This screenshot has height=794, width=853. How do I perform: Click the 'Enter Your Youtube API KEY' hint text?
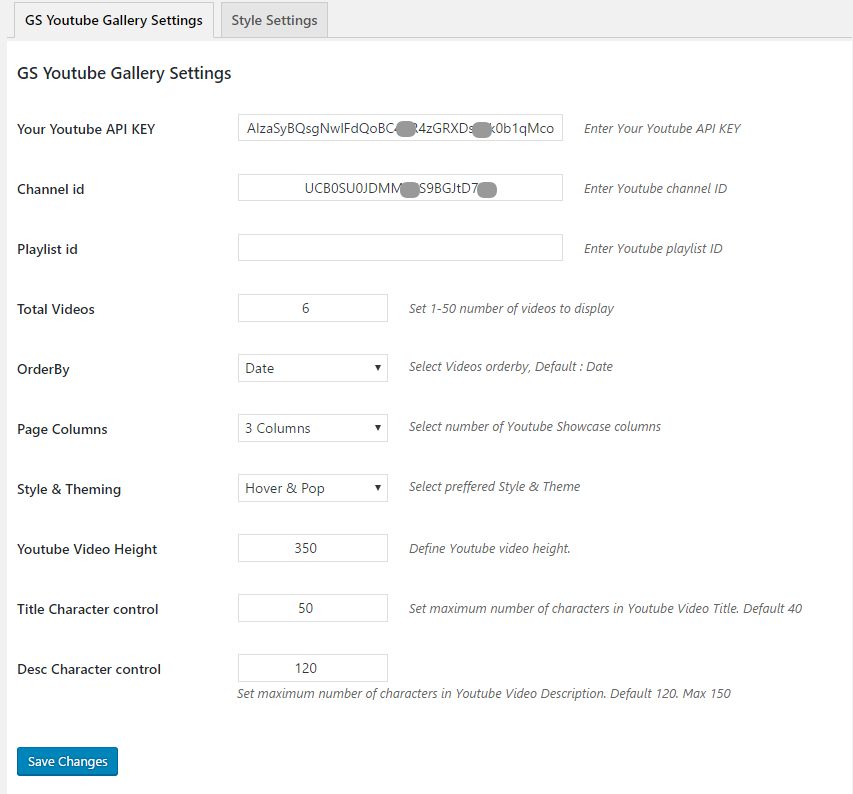[662, 128]
